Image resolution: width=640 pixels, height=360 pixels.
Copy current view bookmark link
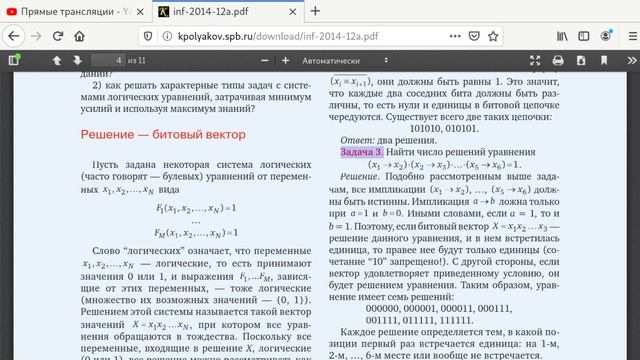pyautogui.click(x=604, y=60)
